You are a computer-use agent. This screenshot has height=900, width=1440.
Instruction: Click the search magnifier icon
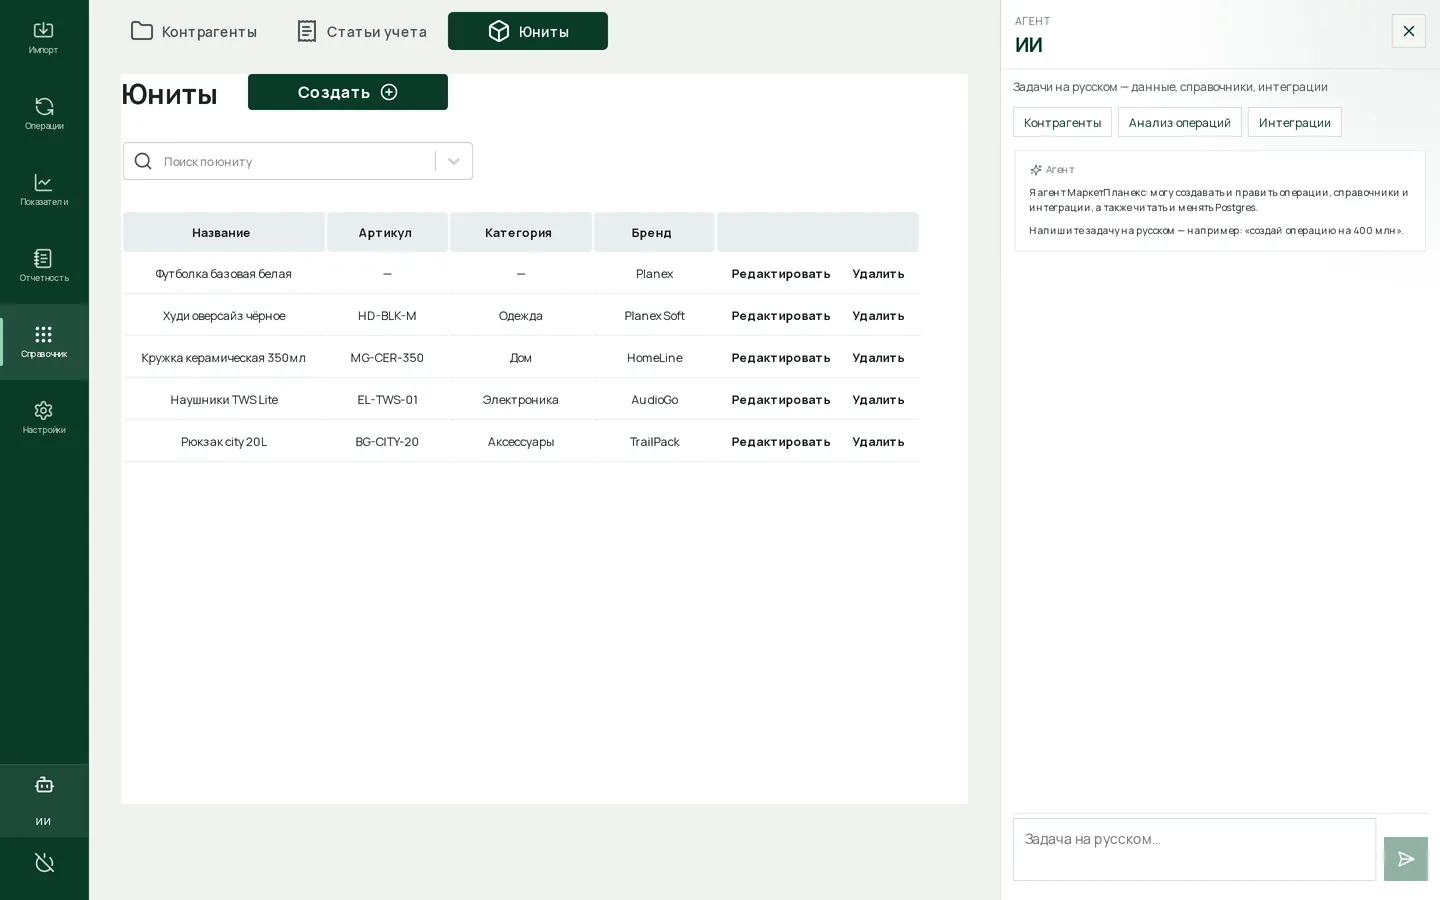(143, 161)
